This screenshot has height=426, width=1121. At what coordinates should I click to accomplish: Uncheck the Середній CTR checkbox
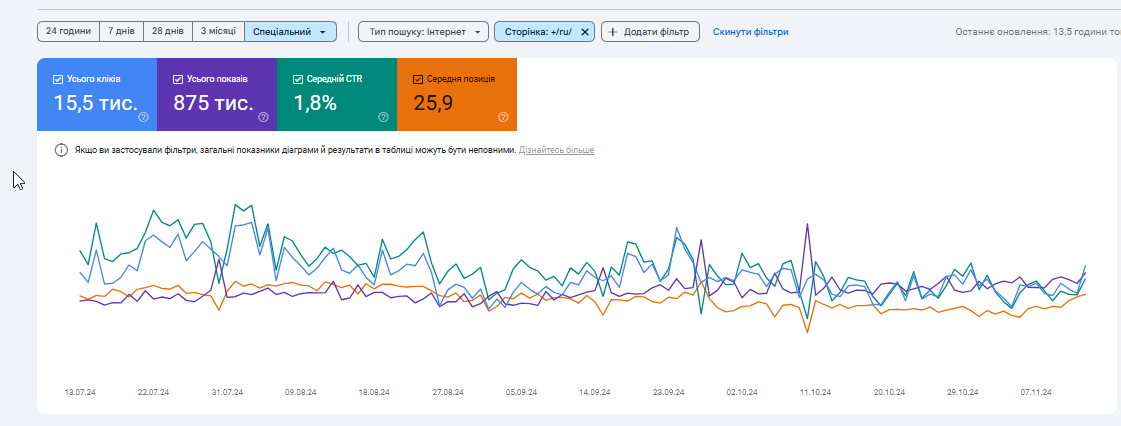point(298,78)
